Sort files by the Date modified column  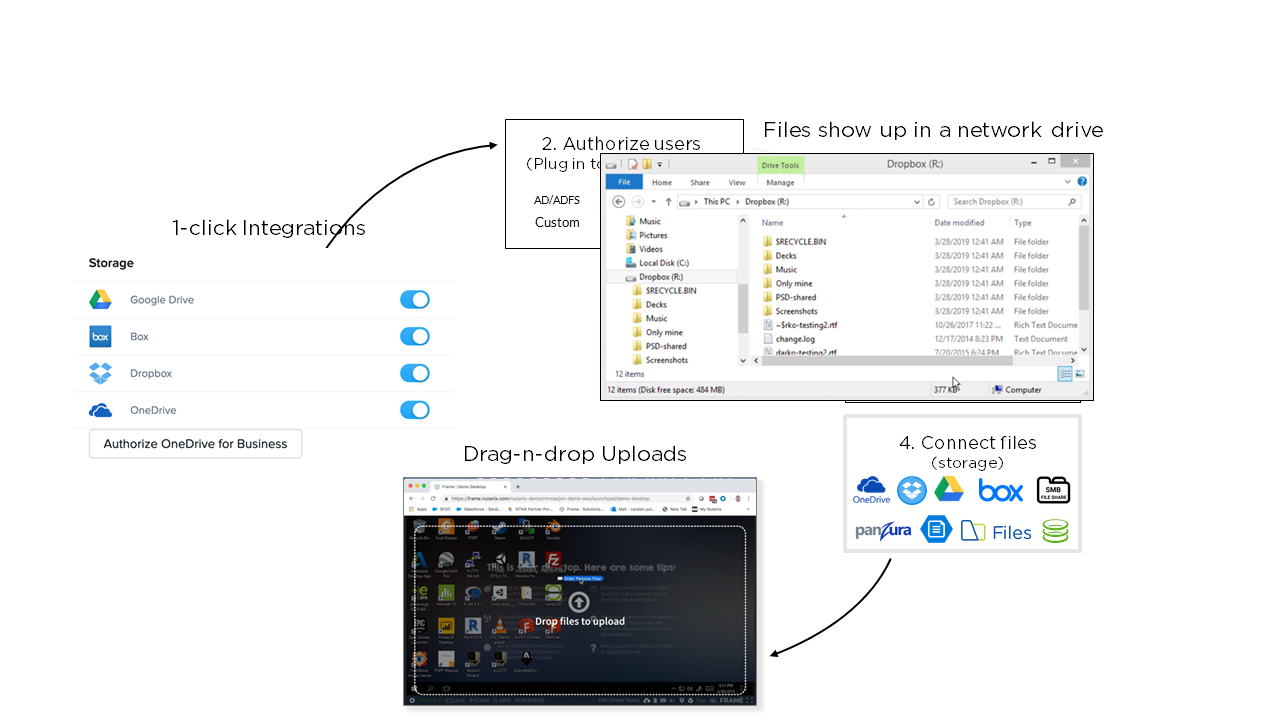click(x=959, y=223)
